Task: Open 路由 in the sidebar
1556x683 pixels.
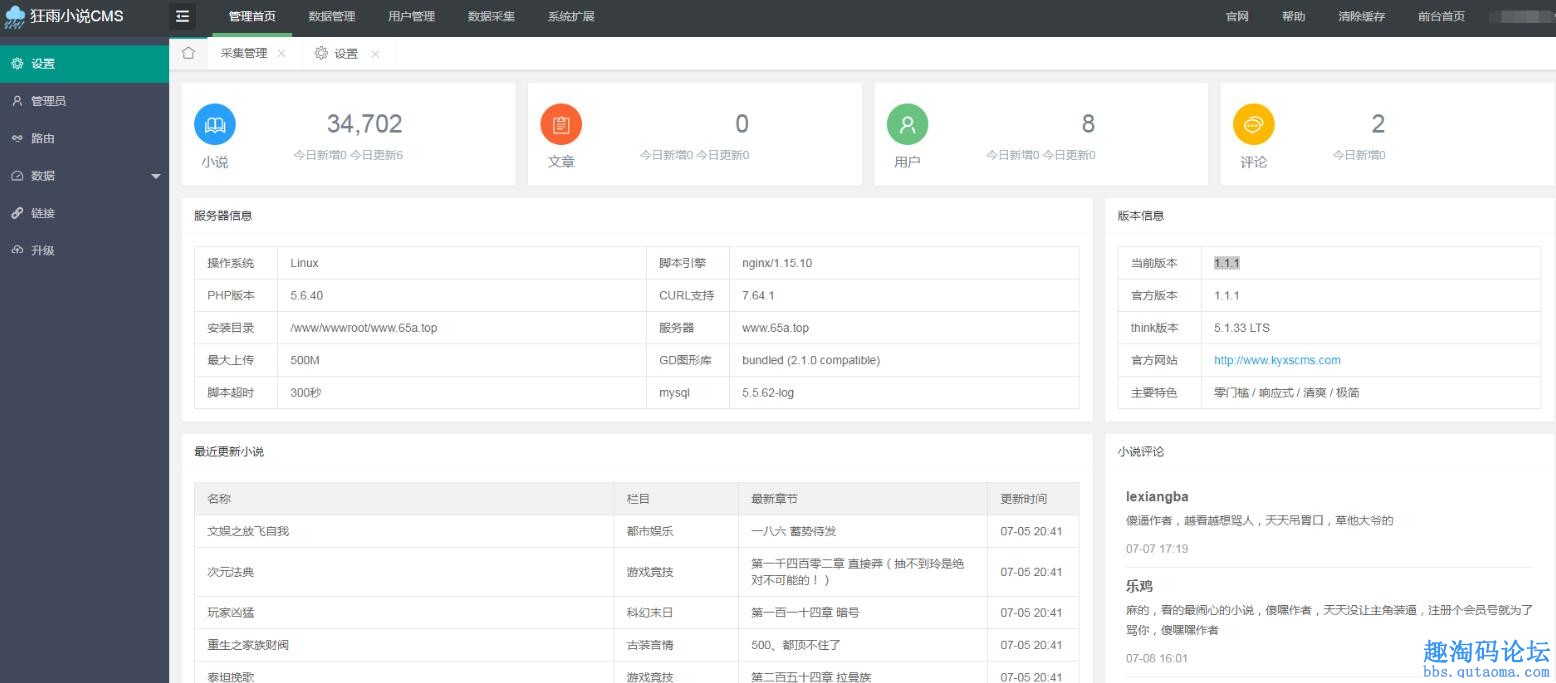Action: [42, 138]
